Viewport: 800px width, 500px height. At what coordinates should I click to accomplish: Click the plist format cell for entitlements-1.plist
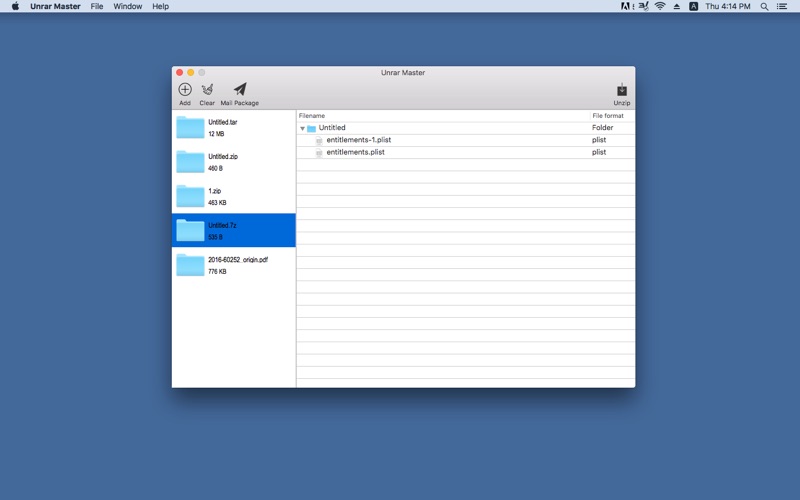(x=599, y=140)
